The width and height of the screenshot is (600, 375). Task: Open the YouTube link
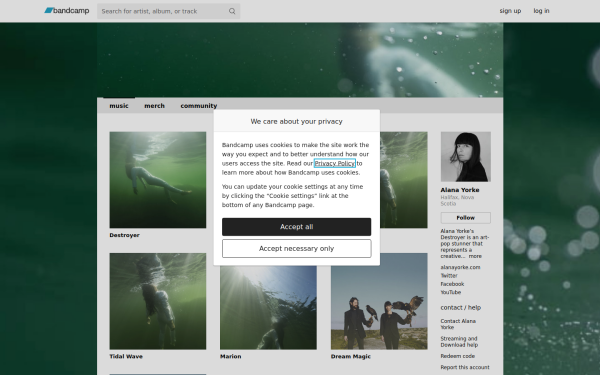pyautogui.click(x=451, y=292)
